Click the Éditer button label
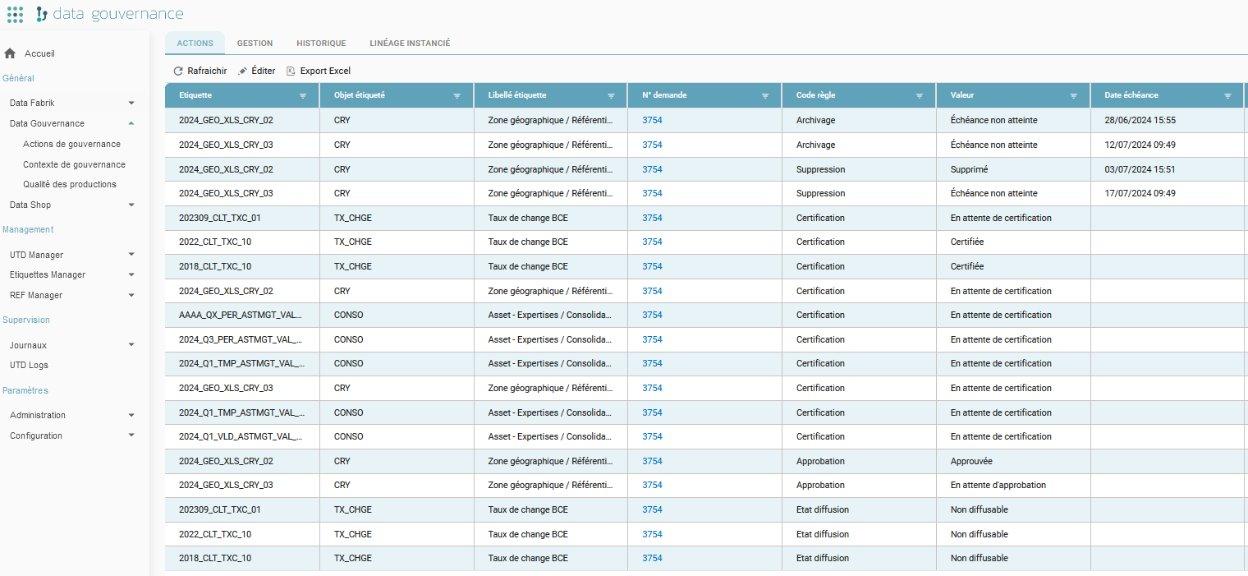This screenshot has width=1248, height=576. [263, 71]
